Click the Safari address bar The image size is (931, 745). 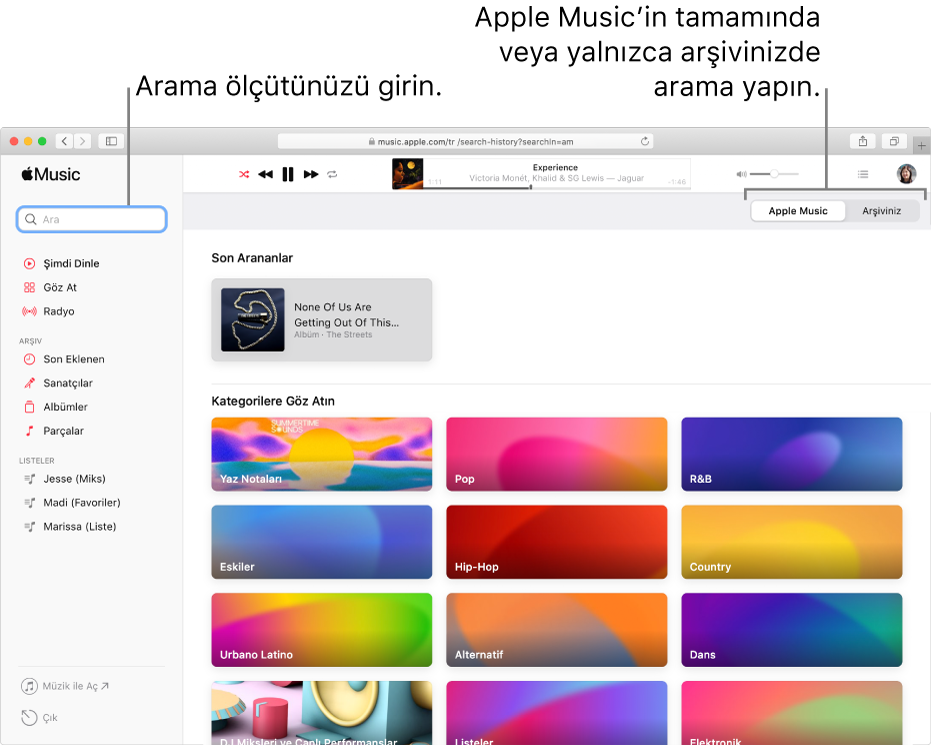[x=466, y=141]
